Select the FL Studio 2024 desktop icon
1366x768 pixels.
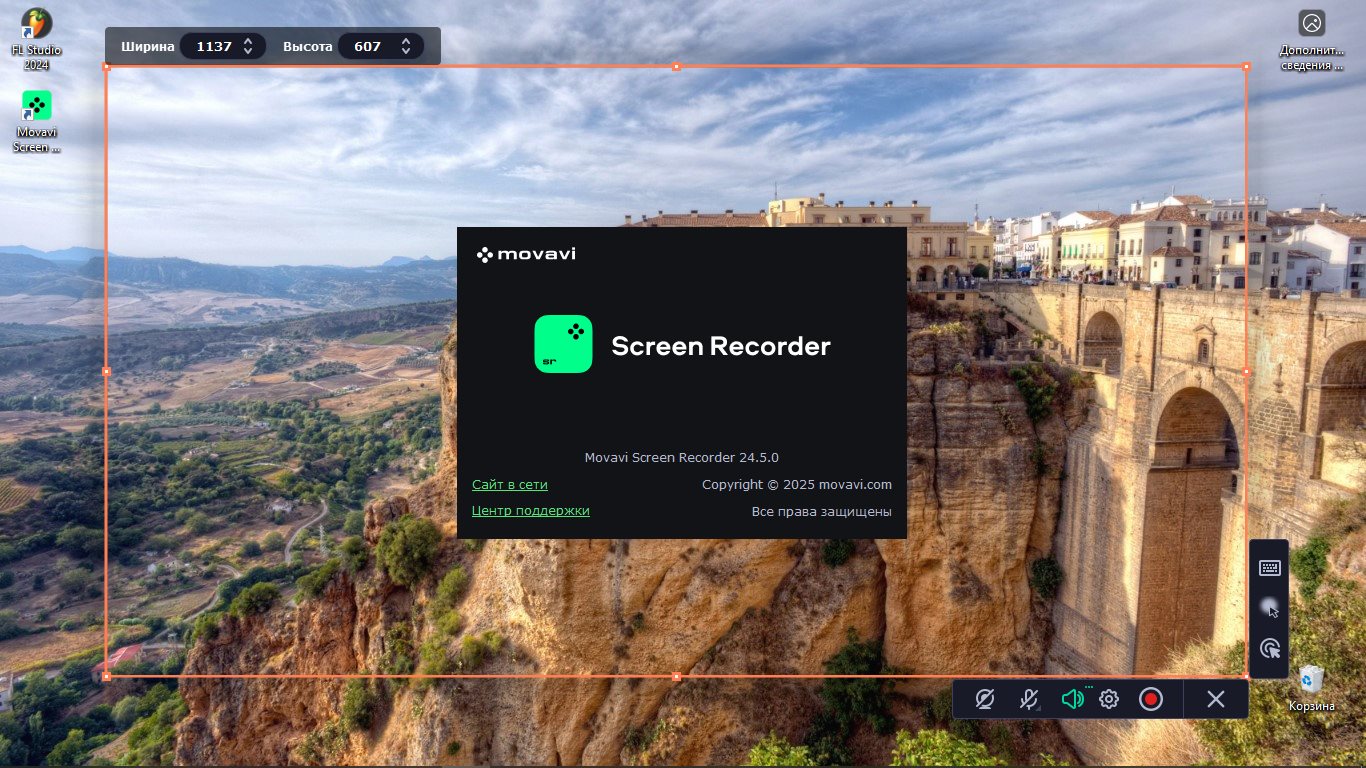[36, 37]
